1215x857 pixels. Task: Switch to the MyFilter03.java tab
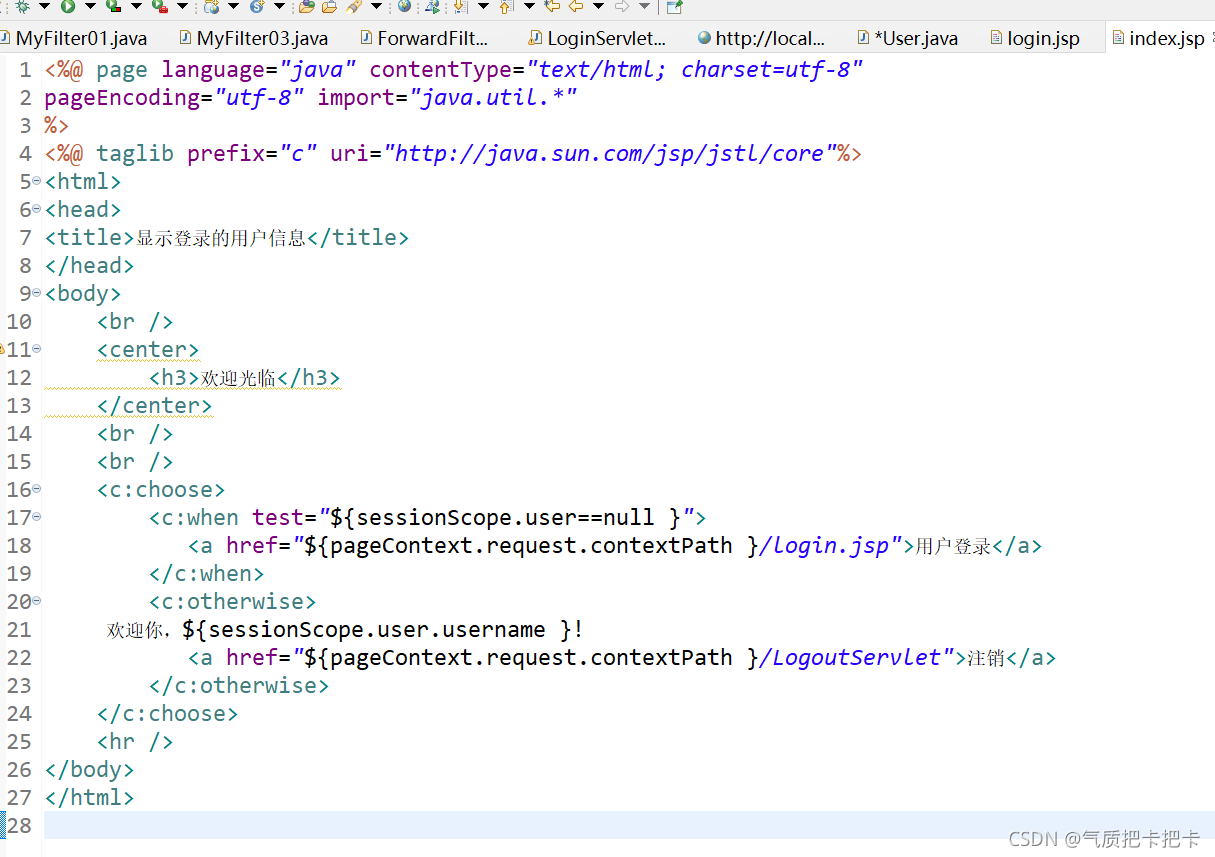[254, 38]
